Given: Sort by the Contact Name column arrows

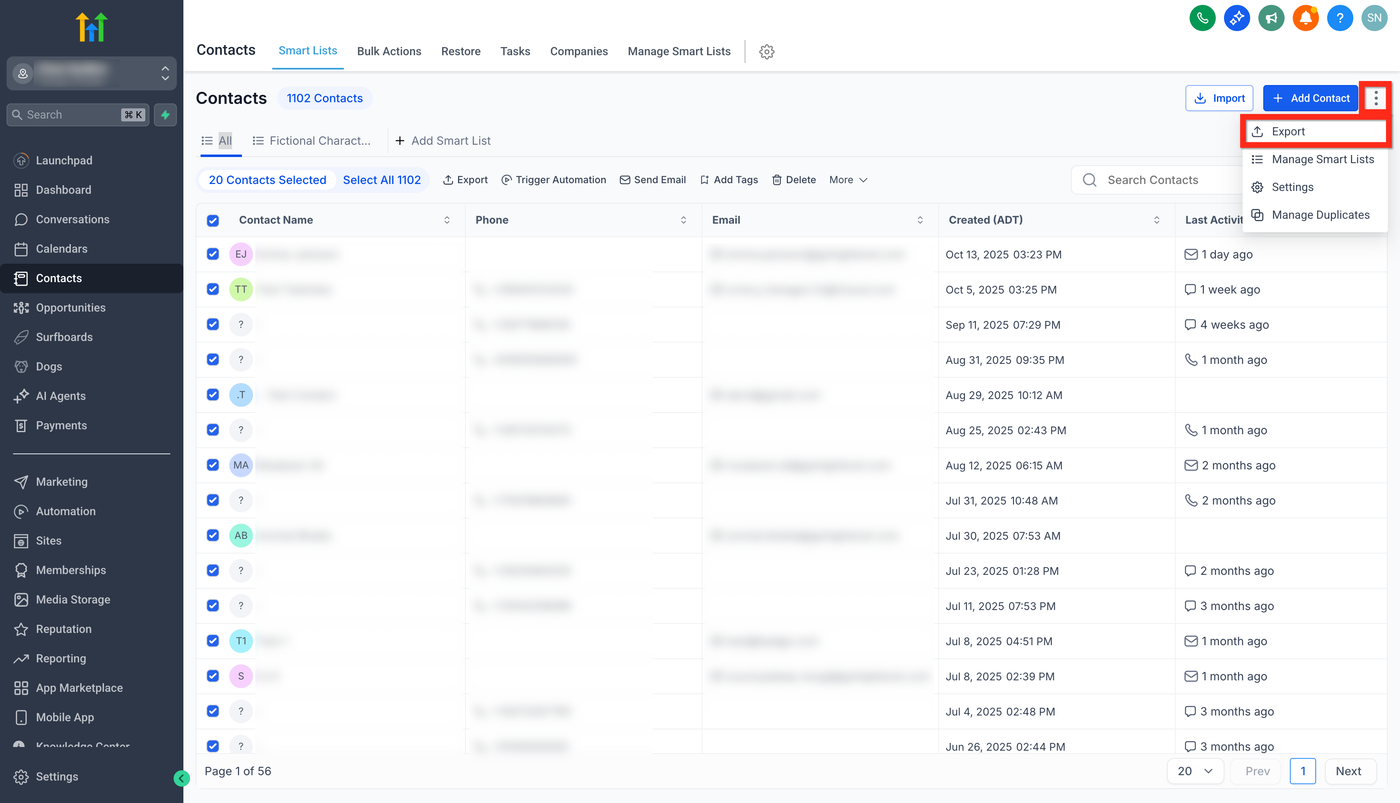Looking at the screenshot, I should (x=447, y=220).
